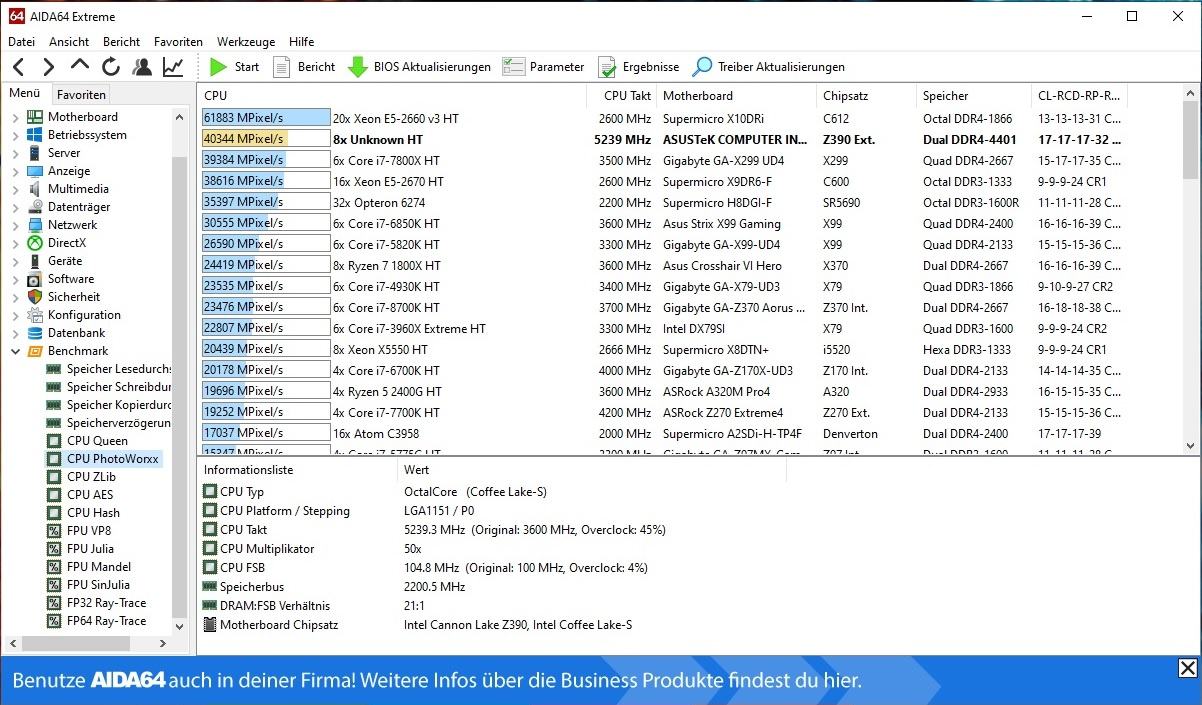
Task: Select the Konfiguration tree node
Action: pos(84,315)
